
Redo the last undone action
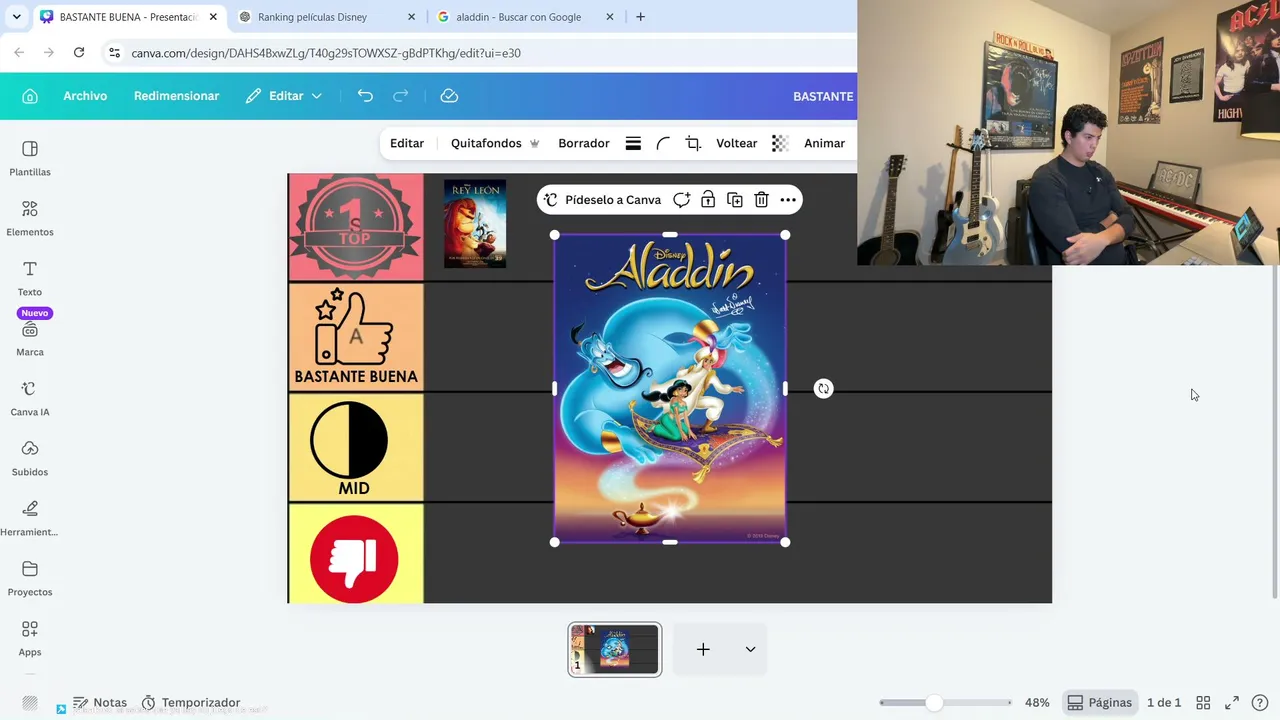tap(401, 96)
